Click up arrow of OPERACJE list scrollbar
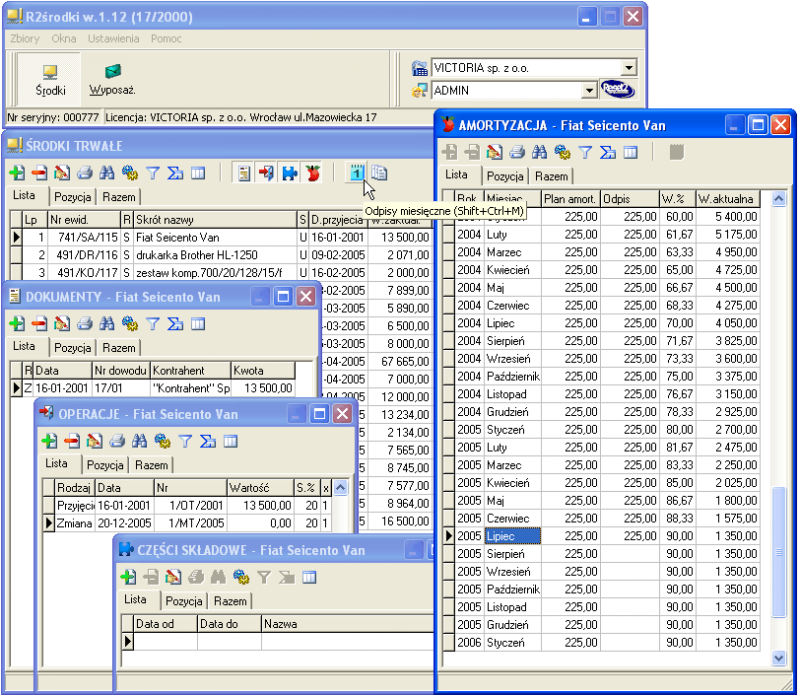Screen dimensions: 800x695 341,487
